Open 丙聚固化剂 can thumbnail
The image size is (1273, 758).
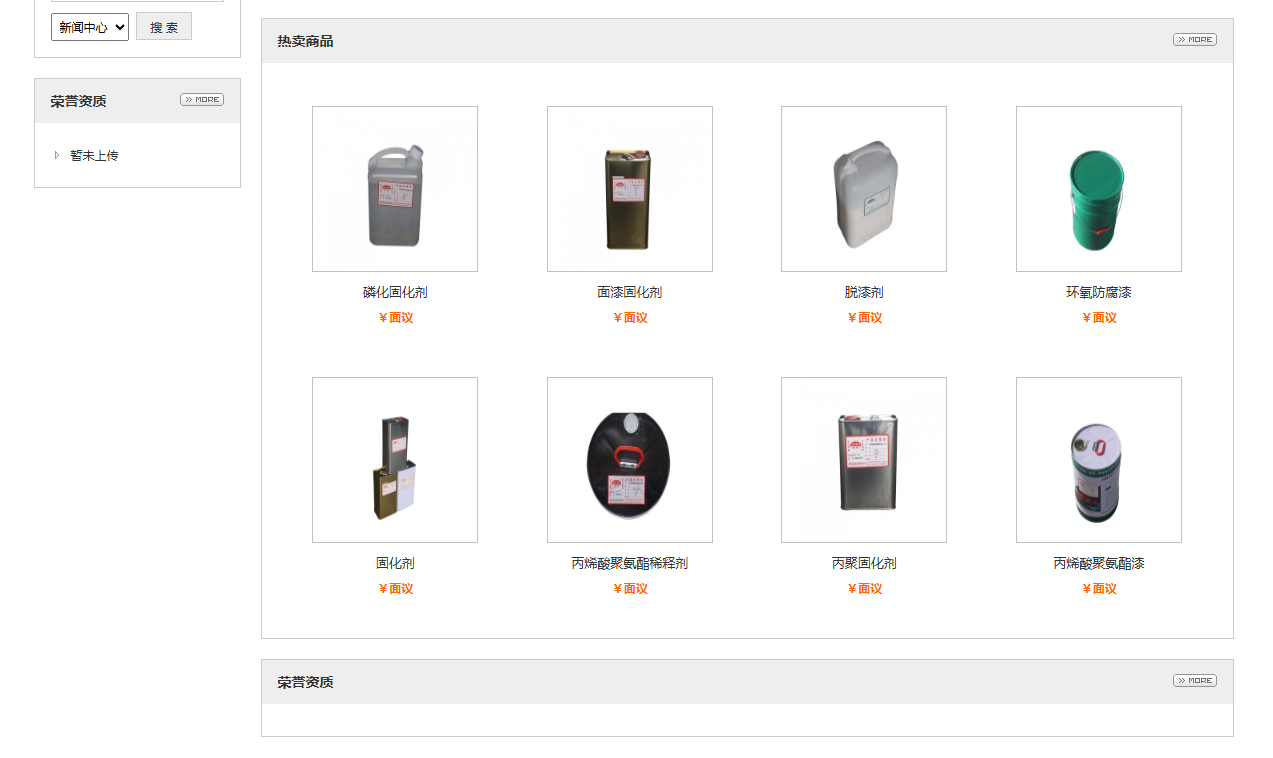point(864,460)
